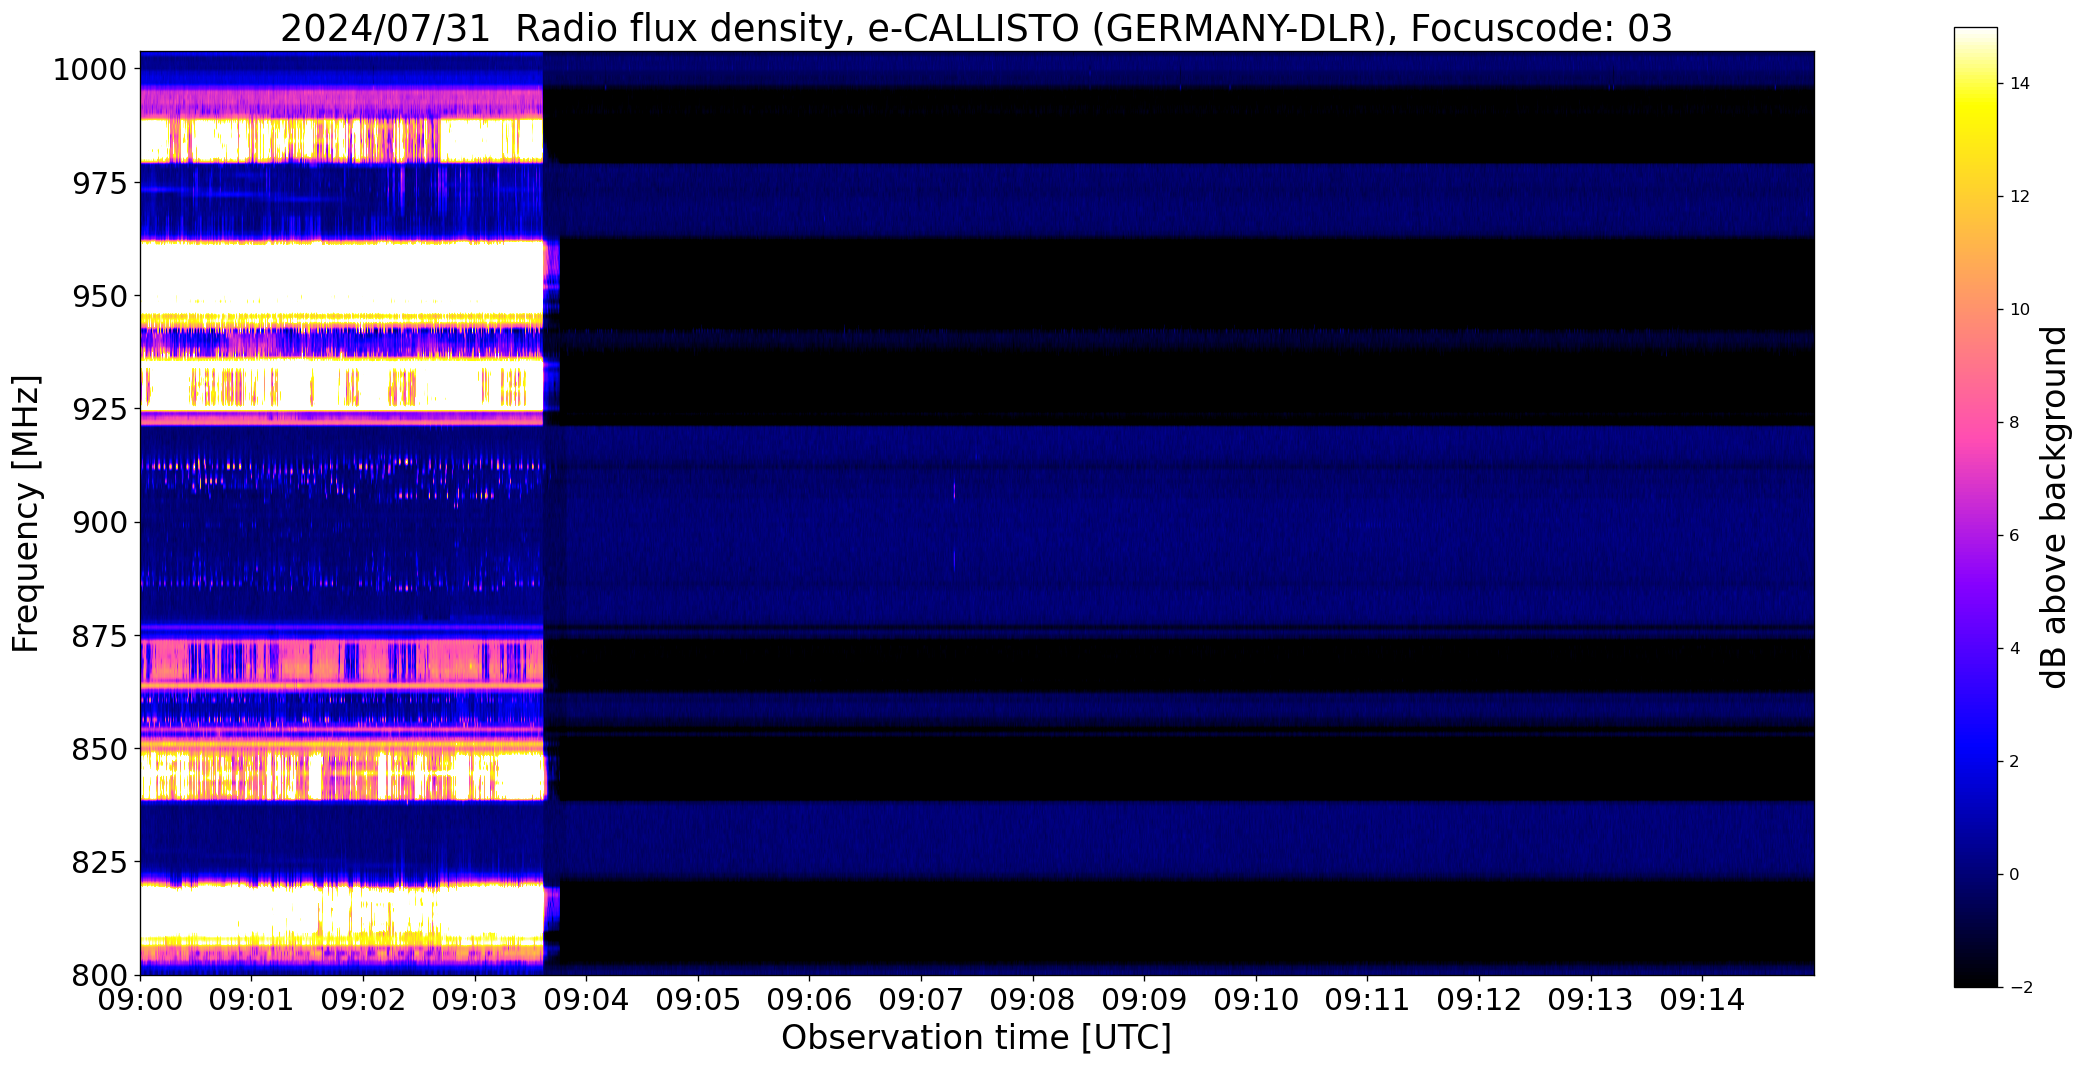2085x1067 pixels.
Task: Click the pink emission band near 870 MHz
Action: pyautogui.click(x=341, y=662)
